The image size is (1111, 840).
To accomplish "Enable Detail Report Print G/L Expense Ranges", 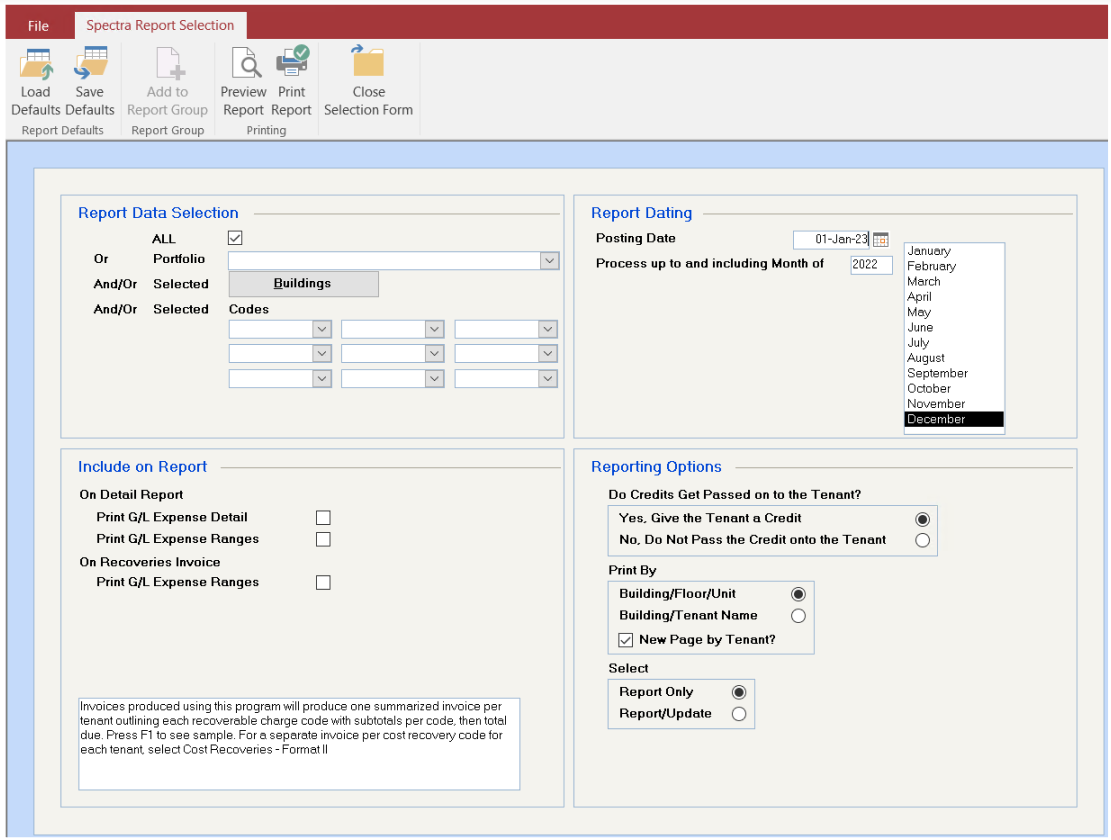I will pyautogui.click(x=323, y=540).
